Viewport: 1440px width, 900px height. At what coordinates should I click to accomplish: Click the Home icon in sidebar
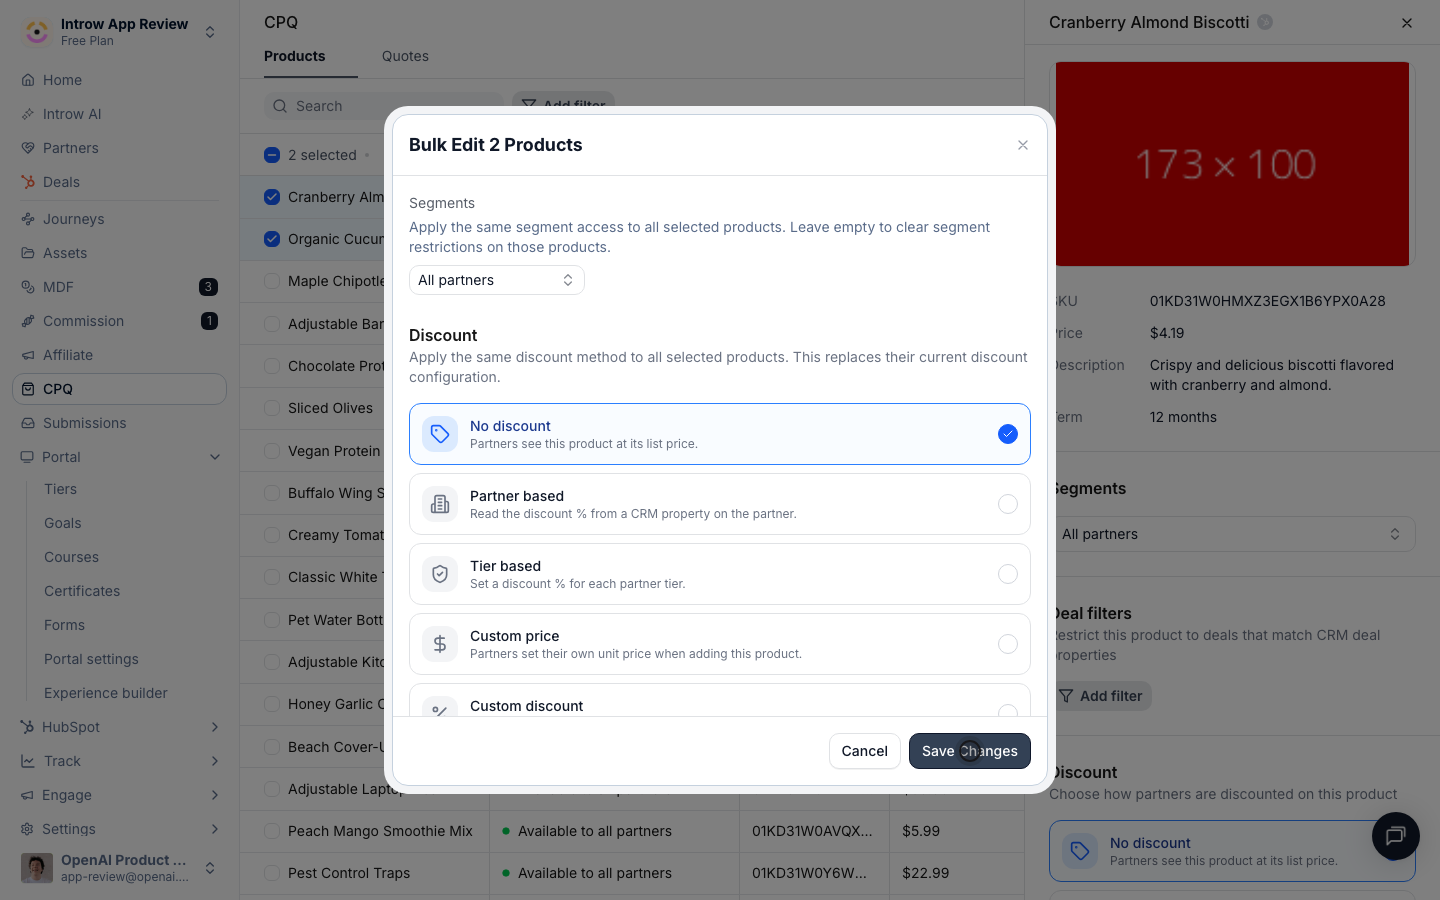coord(28,80)
